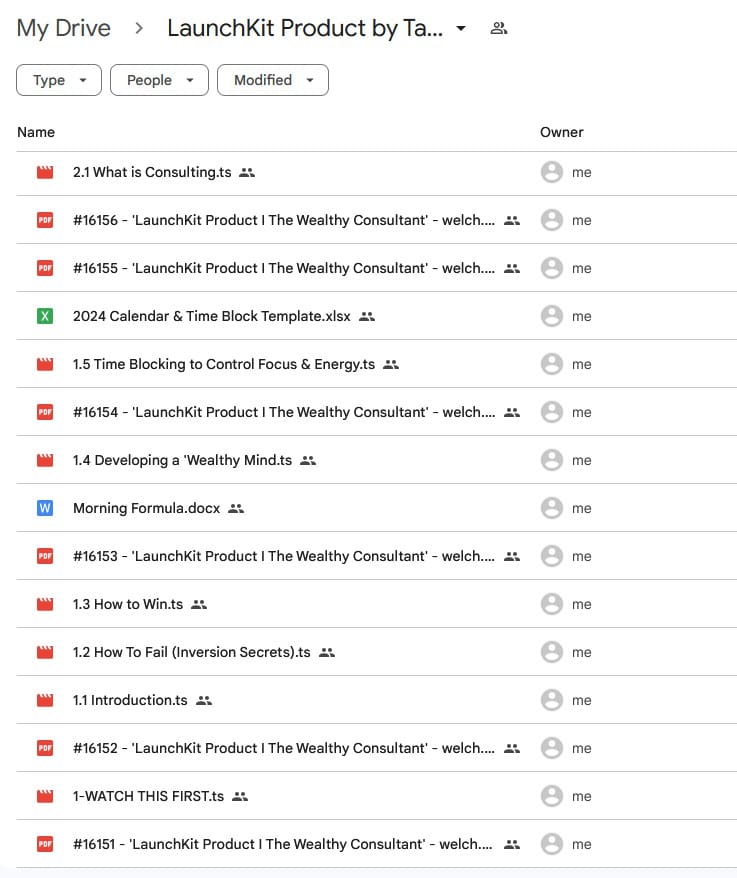Open the Modified filter dropdown
Screen dimensions: 737x878
pos(272,80)
